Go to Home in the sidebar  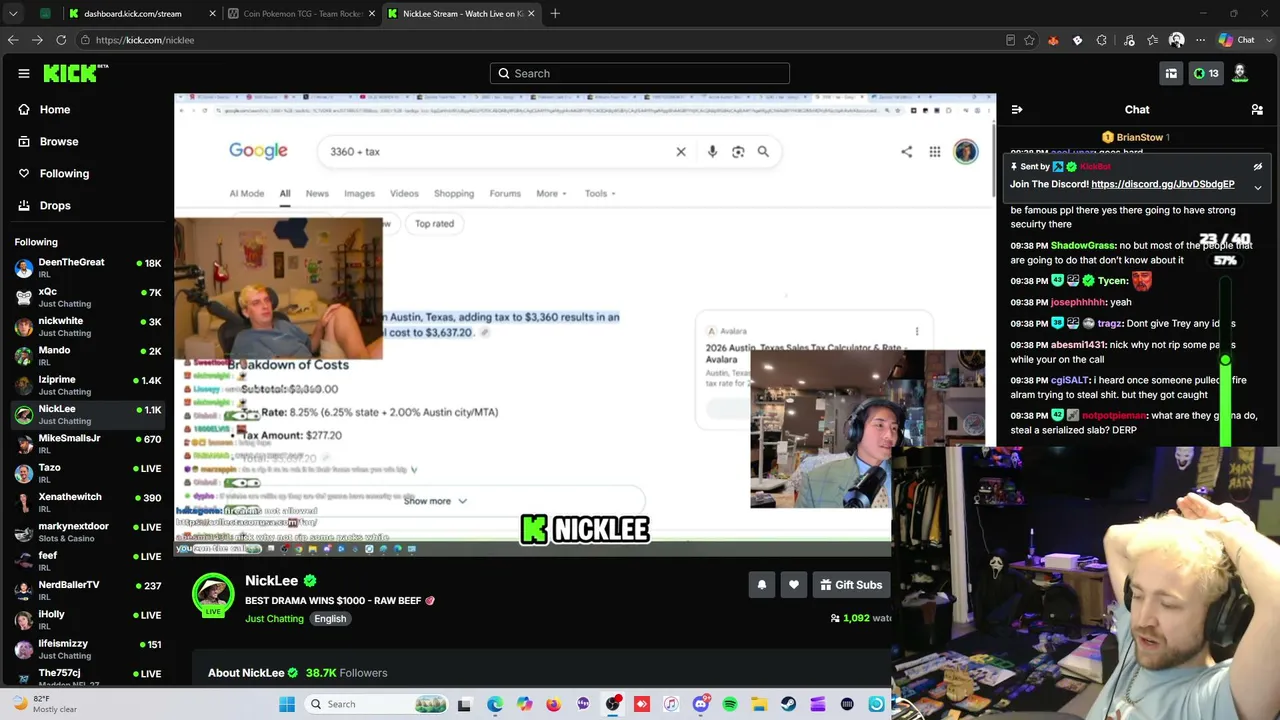[x=55, y=110]
